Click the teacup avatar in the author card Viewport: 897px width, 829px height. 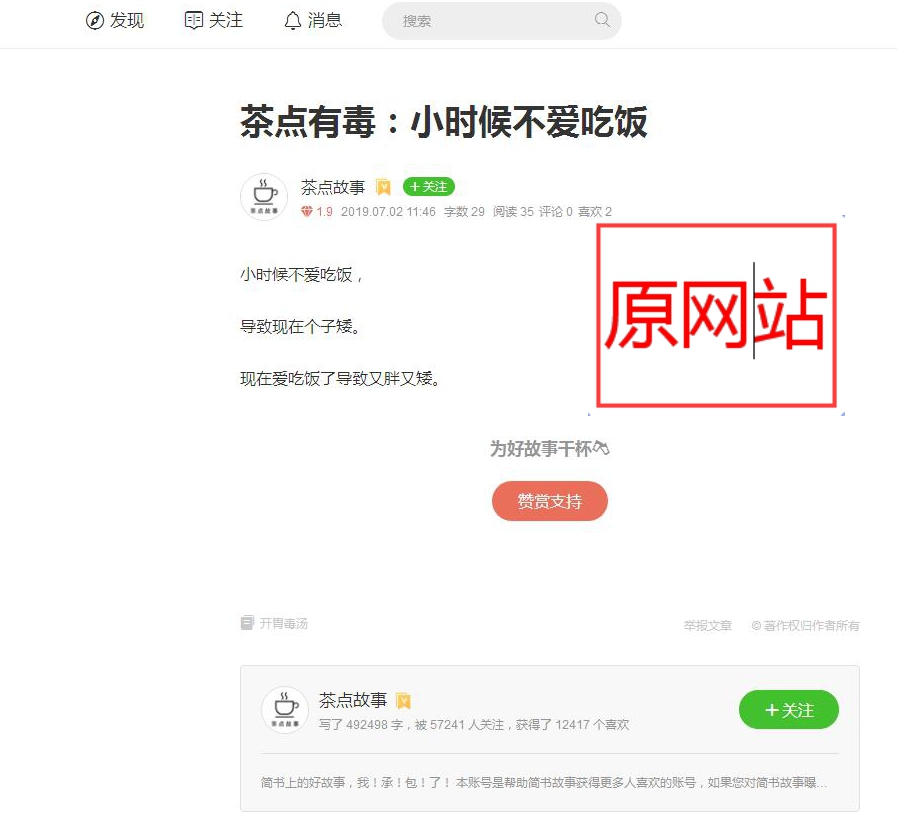pyautogui.click(x=285, y=709)
